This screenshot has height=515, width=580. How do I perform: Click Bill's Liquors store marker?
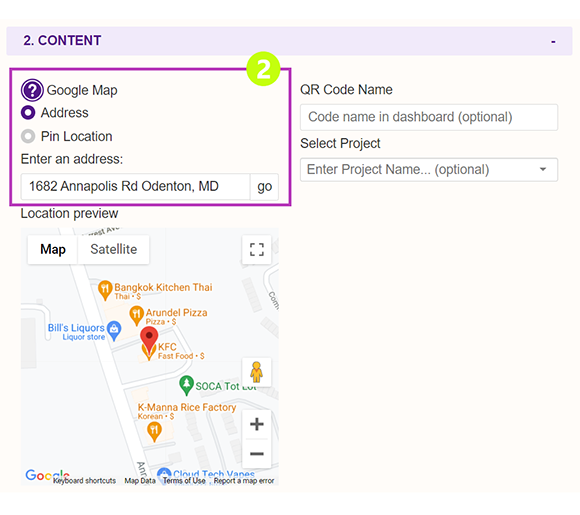114,330
